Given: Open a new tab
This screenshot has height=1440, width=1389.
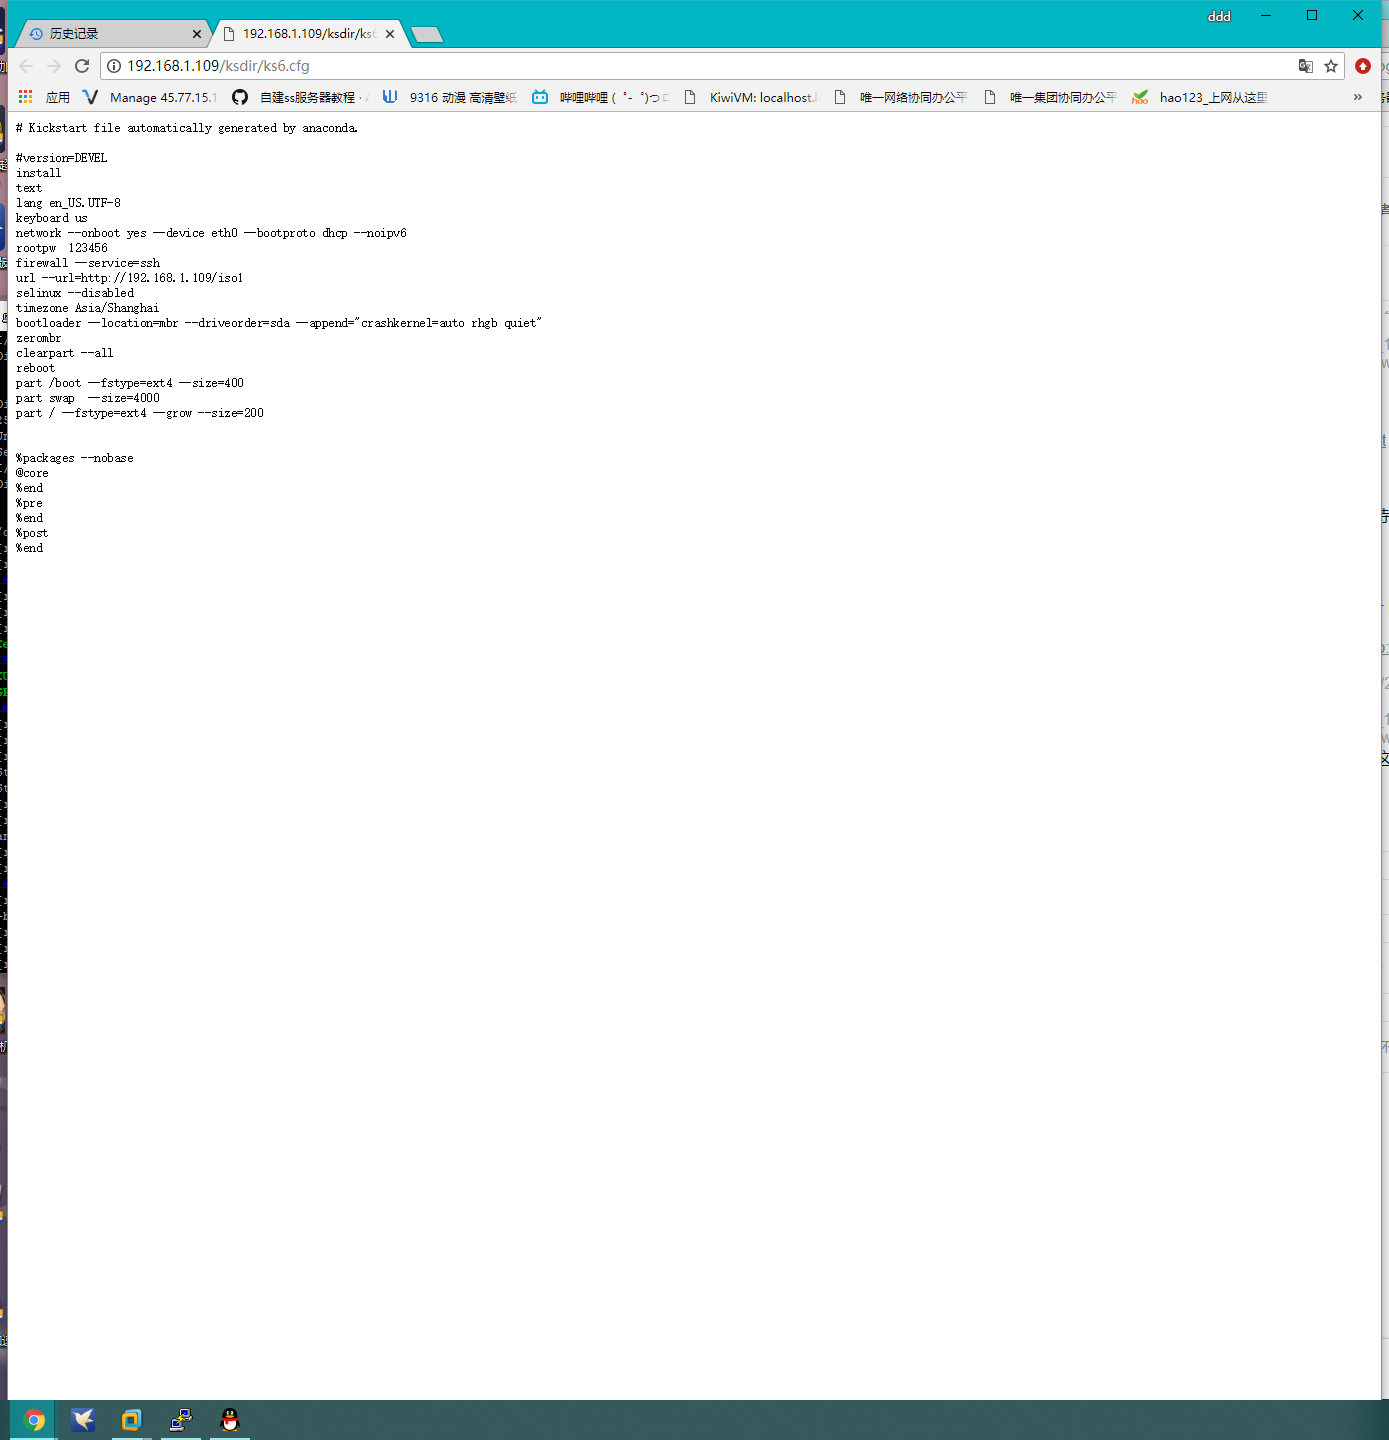Looking at the screenshot, I should (x=427, y=35).
